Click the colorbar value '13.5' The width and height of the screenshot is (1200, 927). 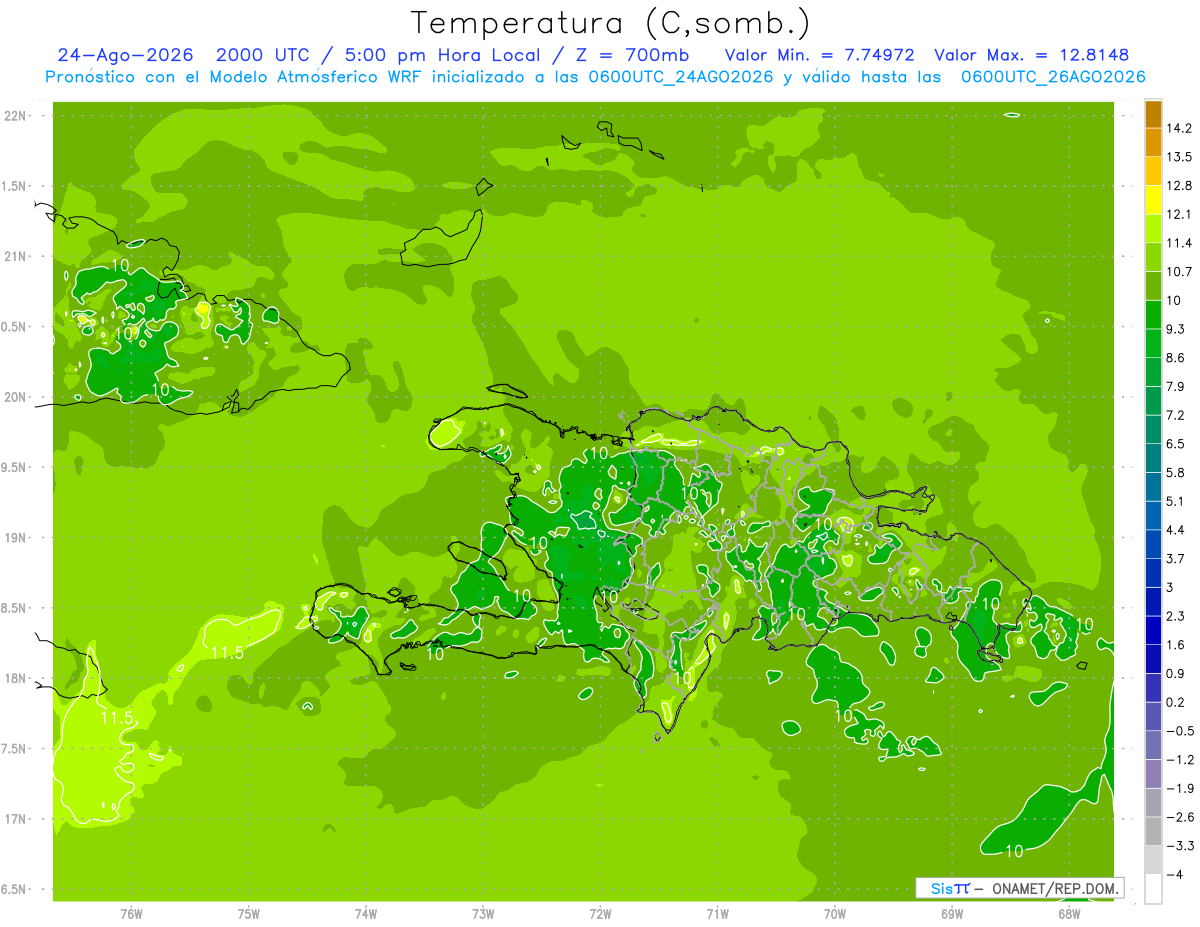1179,157
